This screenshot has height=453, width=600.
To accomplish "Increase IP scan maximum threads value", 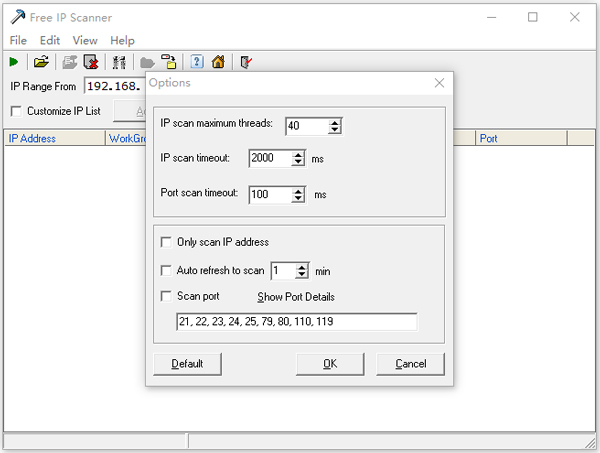I will pos(335,123).
